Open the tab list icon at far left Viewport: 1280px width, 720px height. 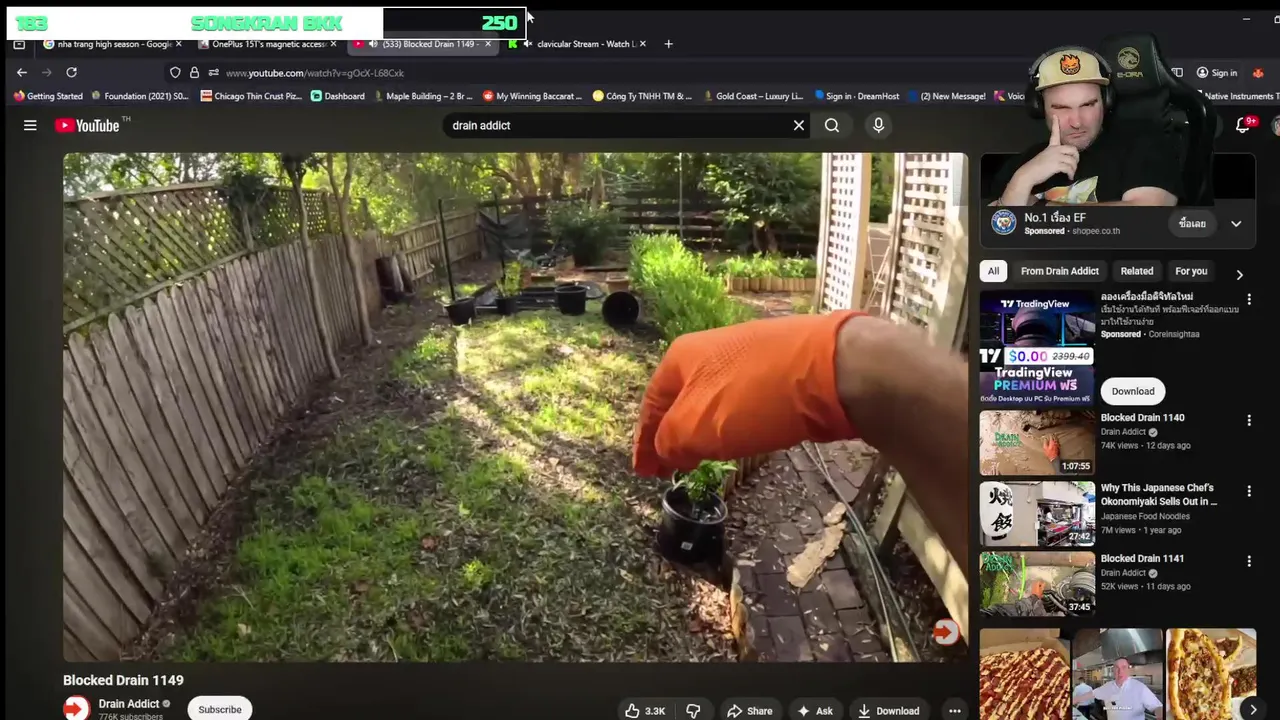(x=19, y=44)
